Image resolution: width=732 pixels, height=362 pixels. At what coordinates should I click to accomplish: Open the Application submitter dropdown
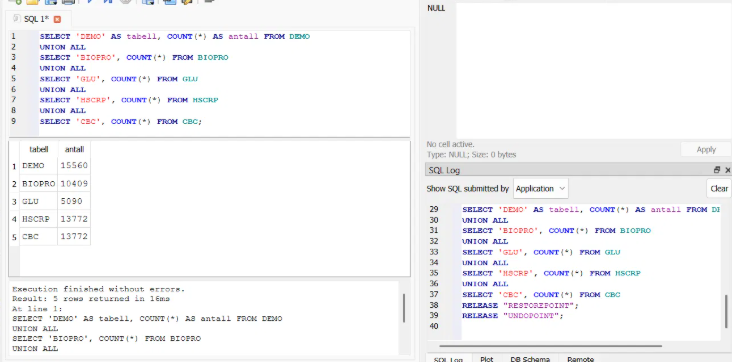coord(541,189)
